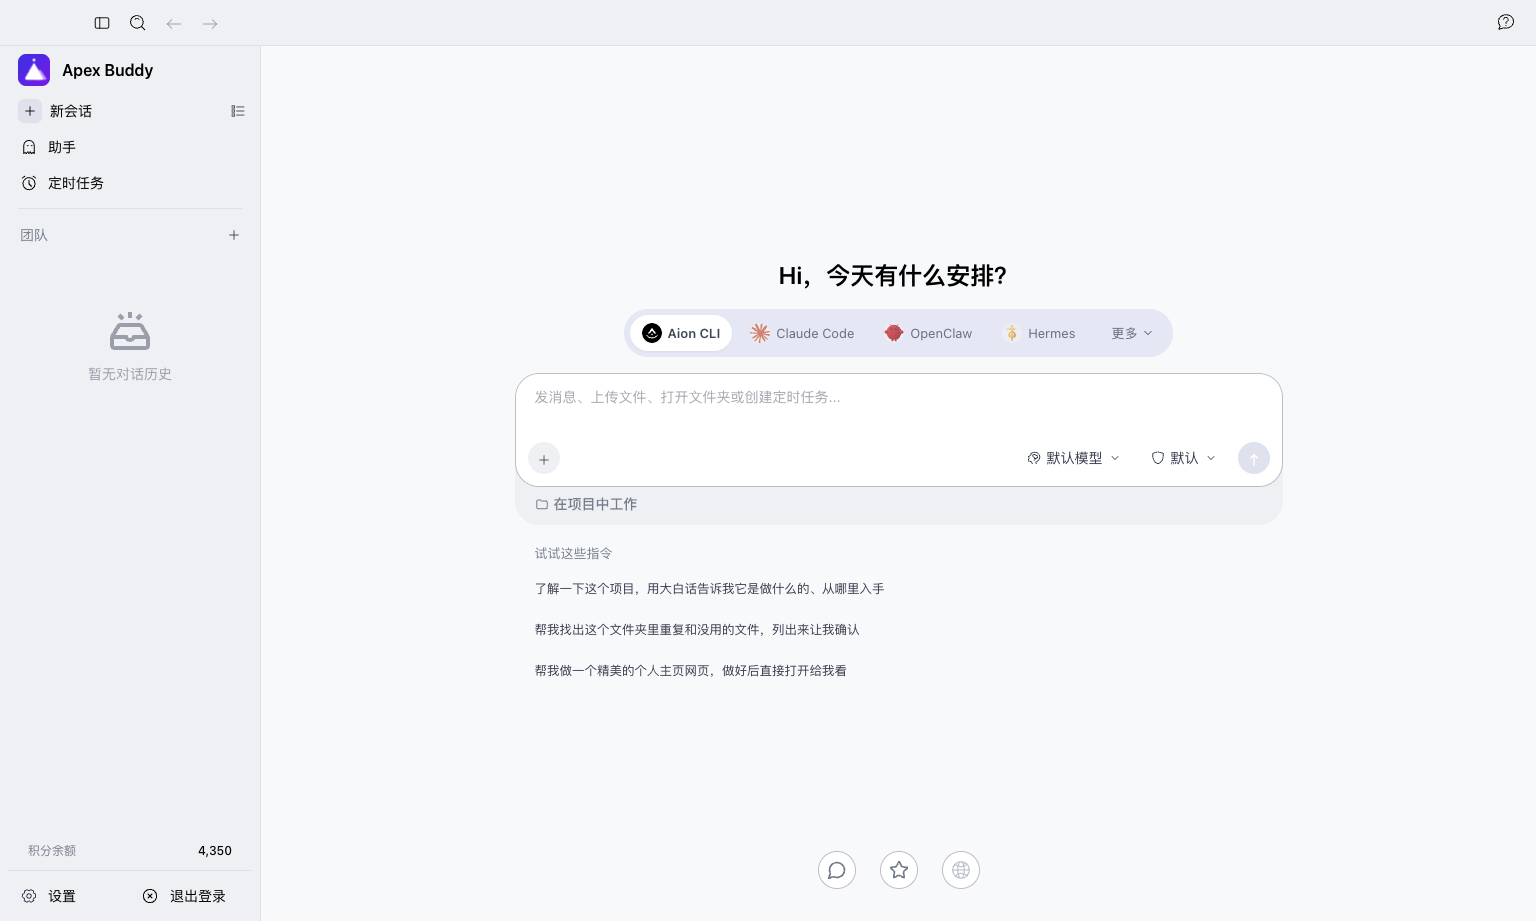Click the plus attachment button
Image resolution: width=1536 pixels, height=921 pixels.
point(544,459)
